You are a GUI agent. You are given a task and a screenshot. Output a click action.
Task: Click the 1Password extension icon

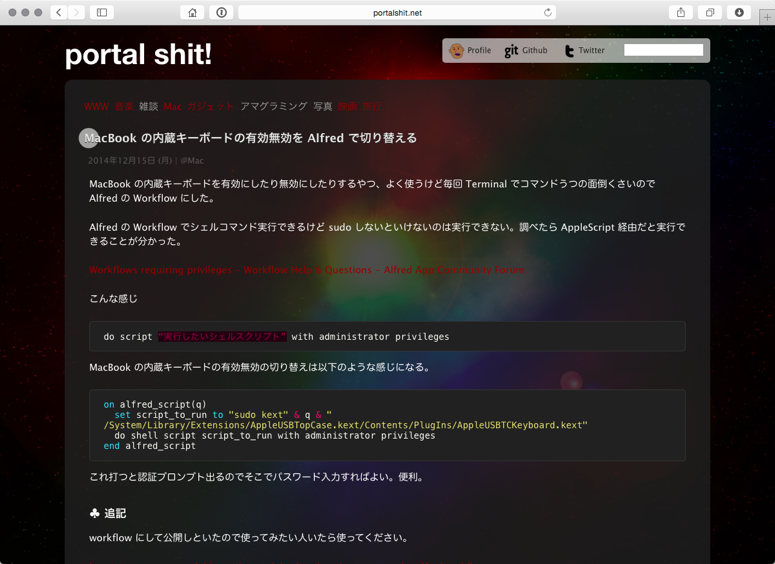221,12
